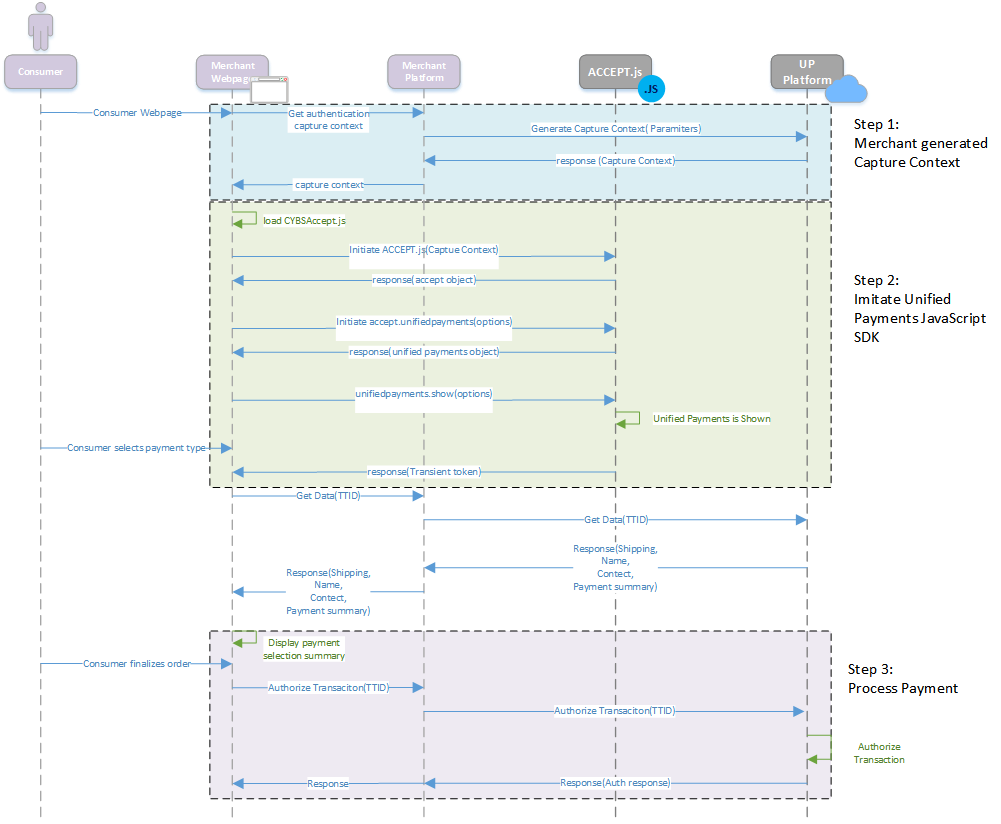Select the Merchant Platform lifeline box
This screenshot has height=824, width=1001.
point(424,71)
